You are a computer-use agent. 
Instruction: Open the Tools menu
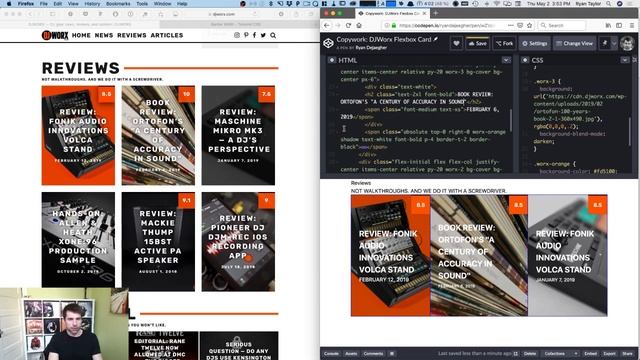pos(142,4)
